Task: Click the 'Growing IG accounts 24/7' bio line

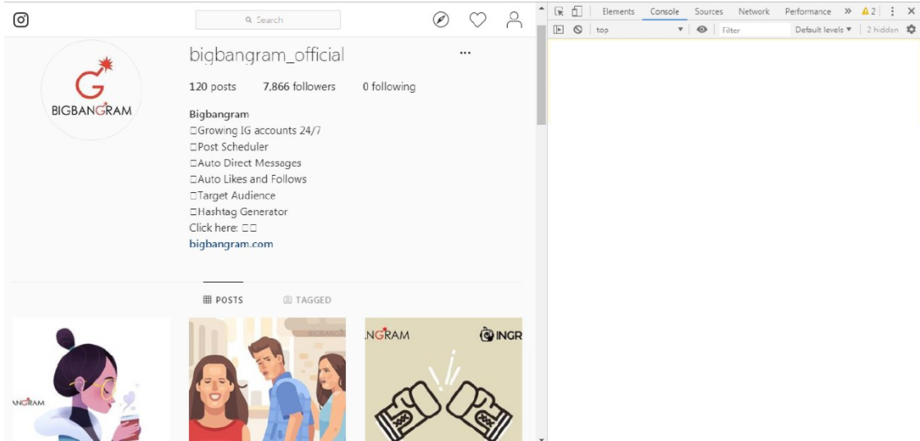Action: [x=255, y=130]
